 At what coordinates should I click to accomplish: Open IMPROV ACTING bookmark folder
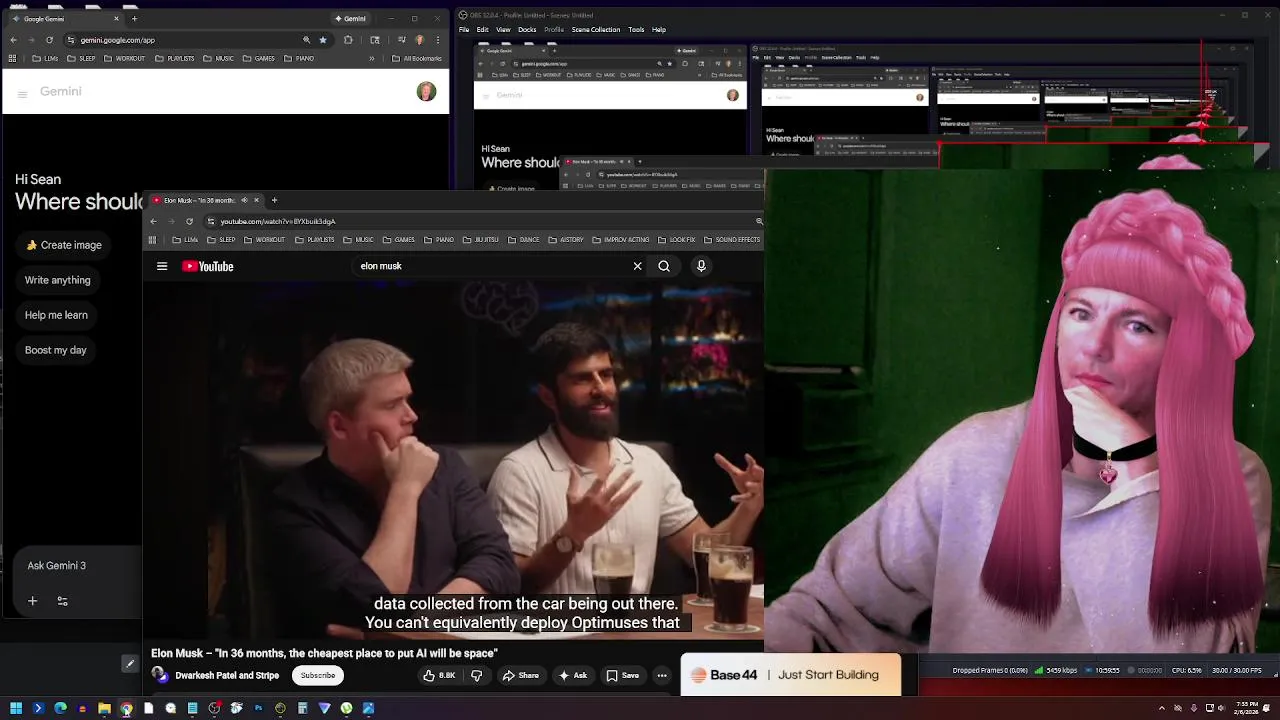(x=621, y=240)
